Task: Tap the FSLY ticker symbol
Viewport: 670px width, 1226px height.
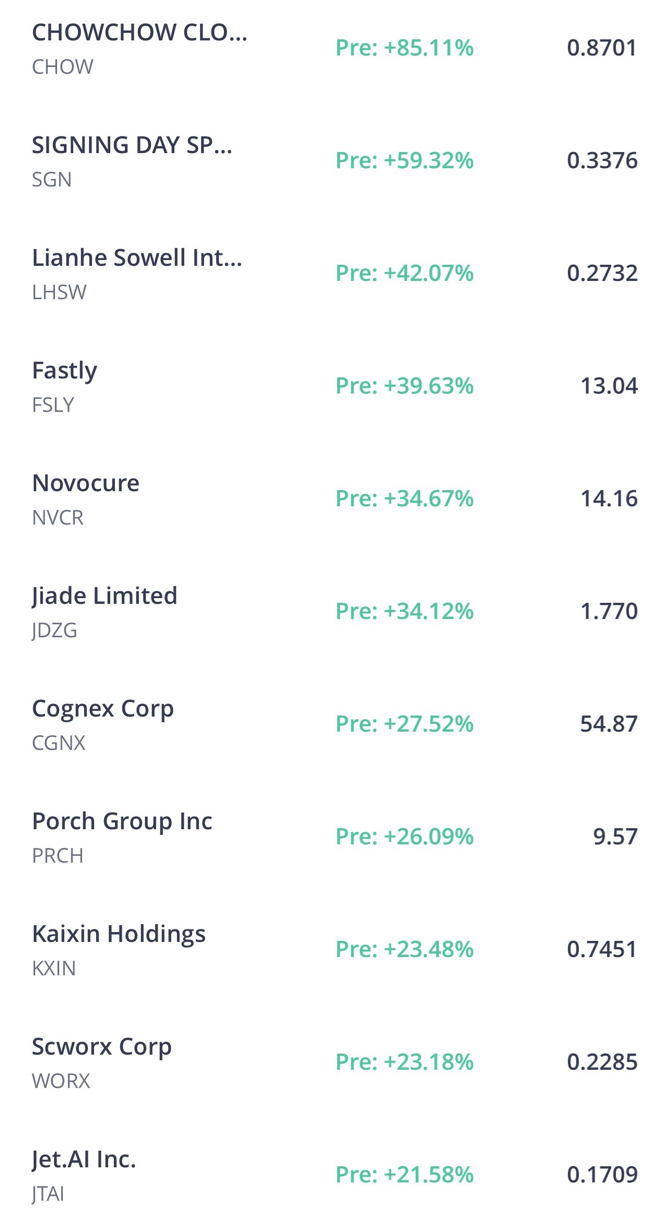Action: click(x=53, y=405)
